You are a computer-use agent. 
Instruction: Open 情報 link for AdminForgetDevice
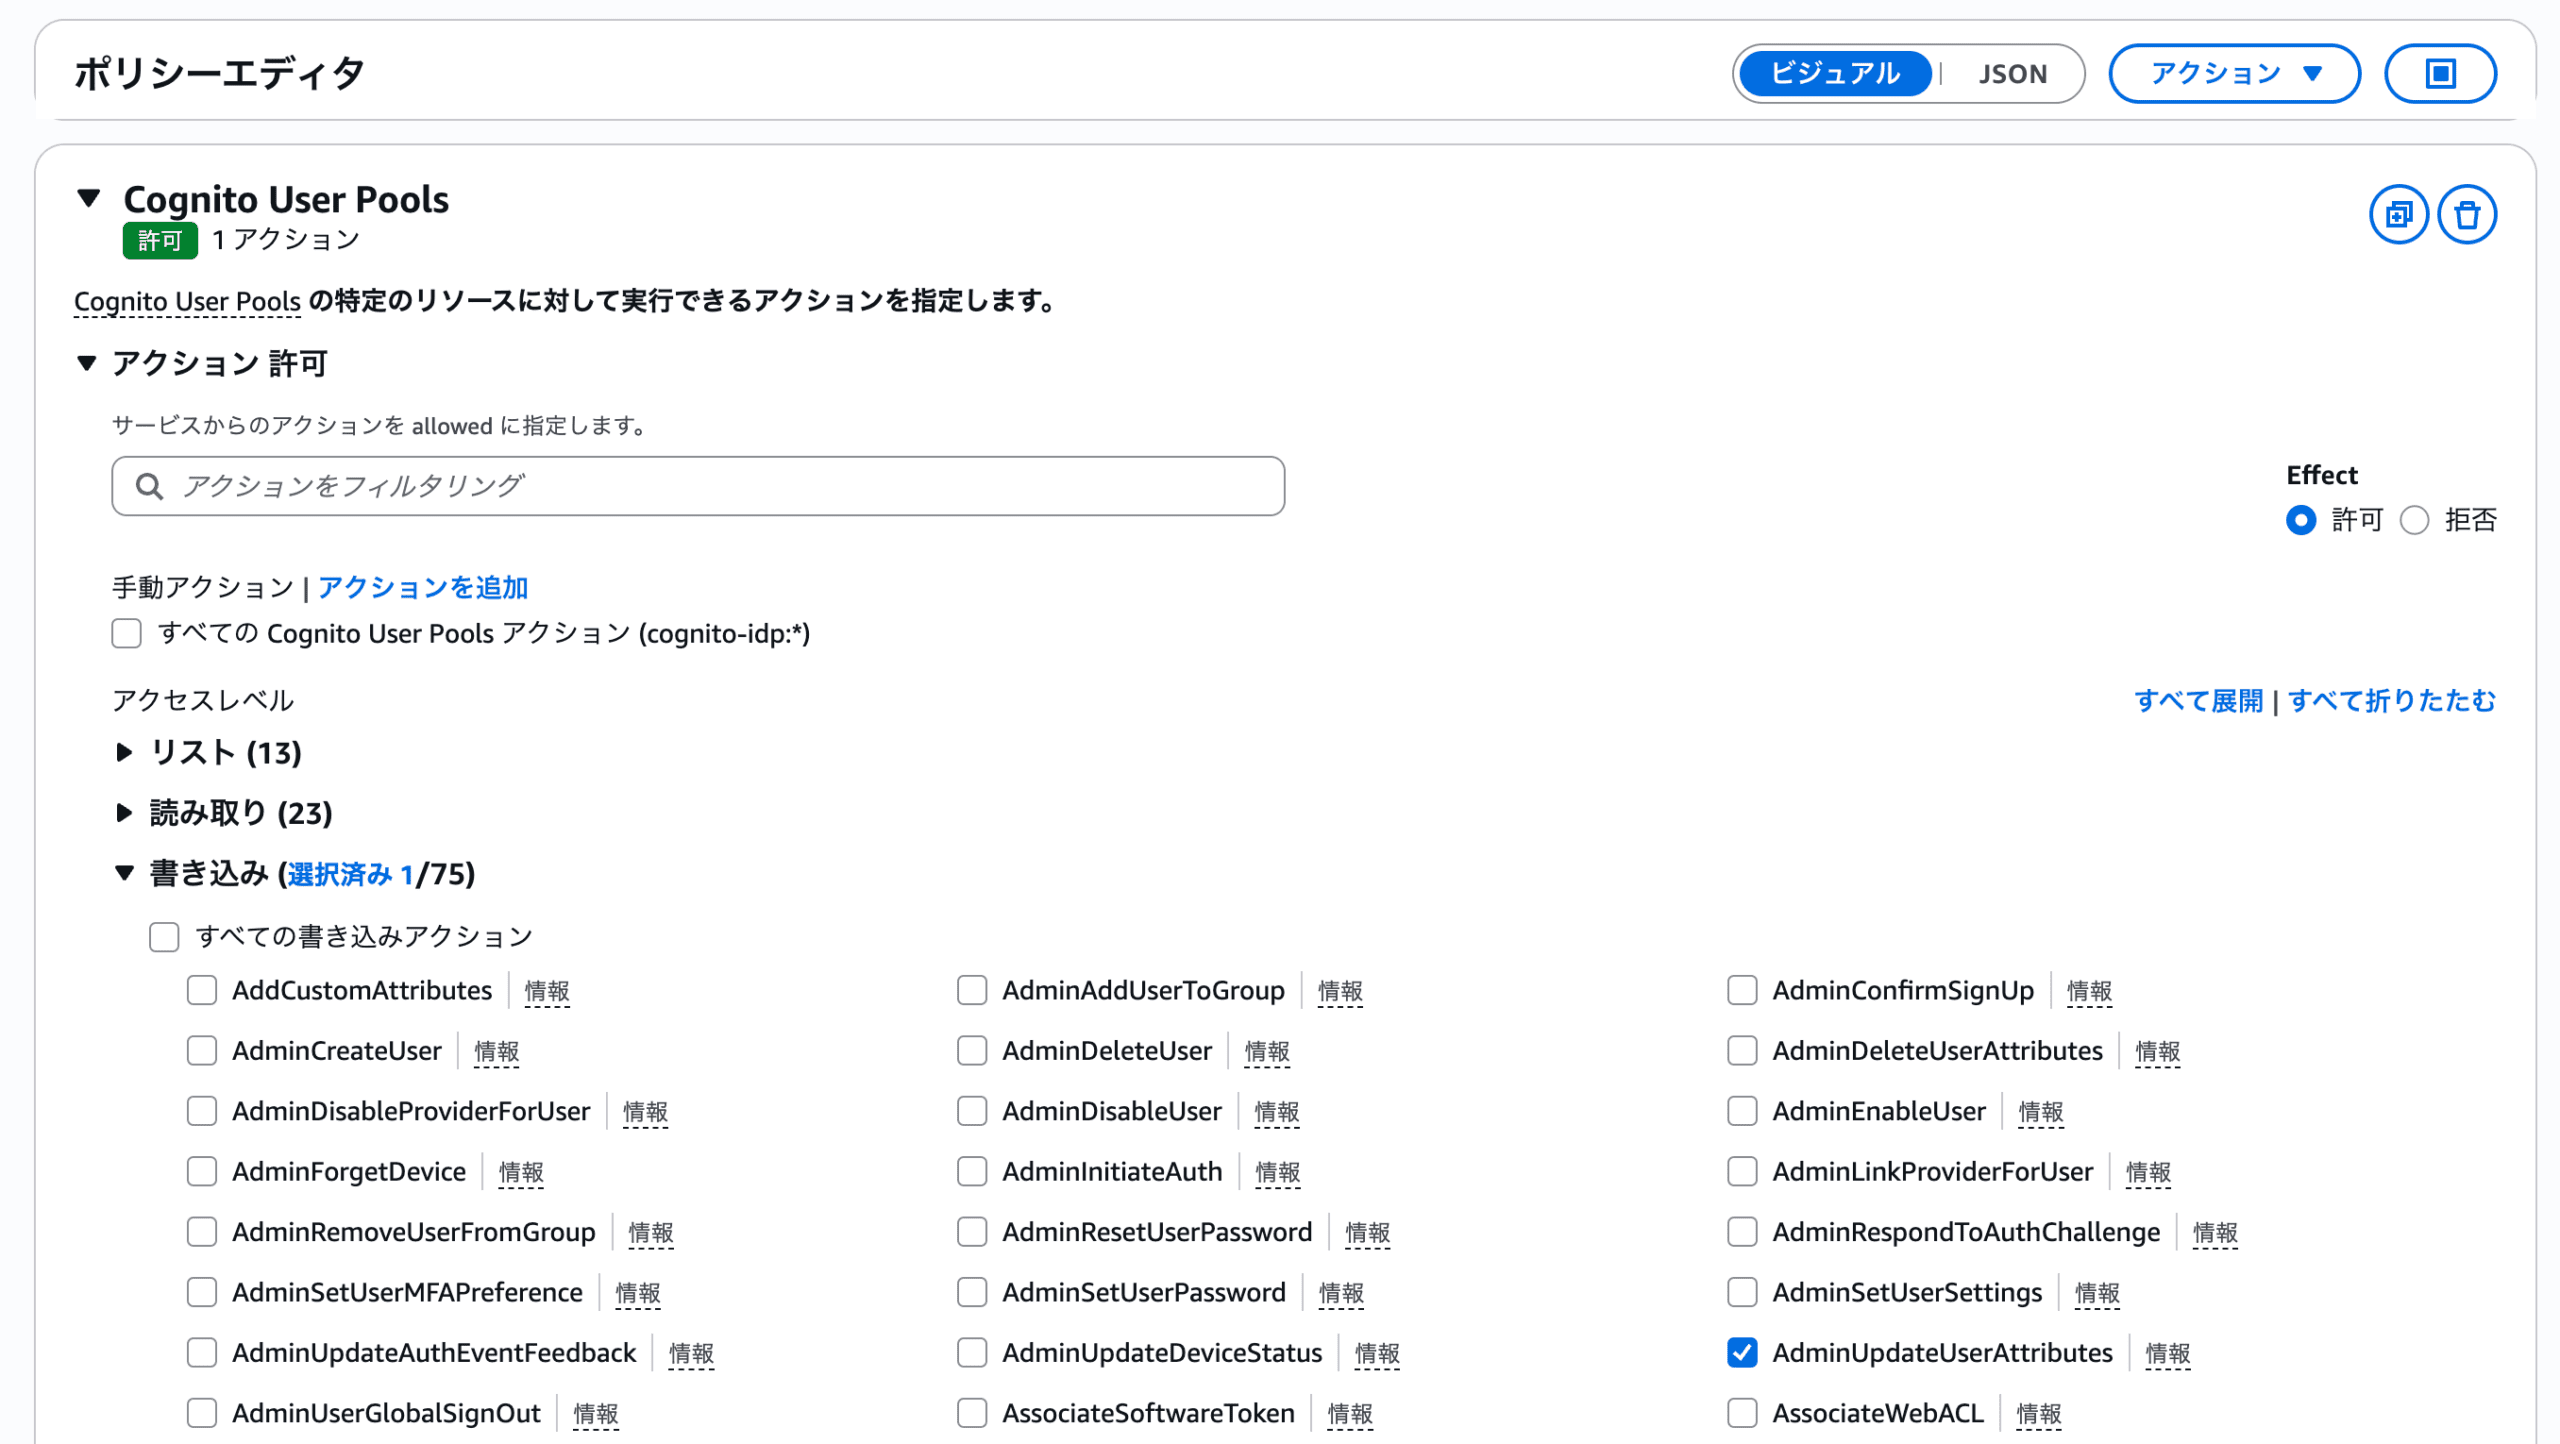tap(521, 1172)
